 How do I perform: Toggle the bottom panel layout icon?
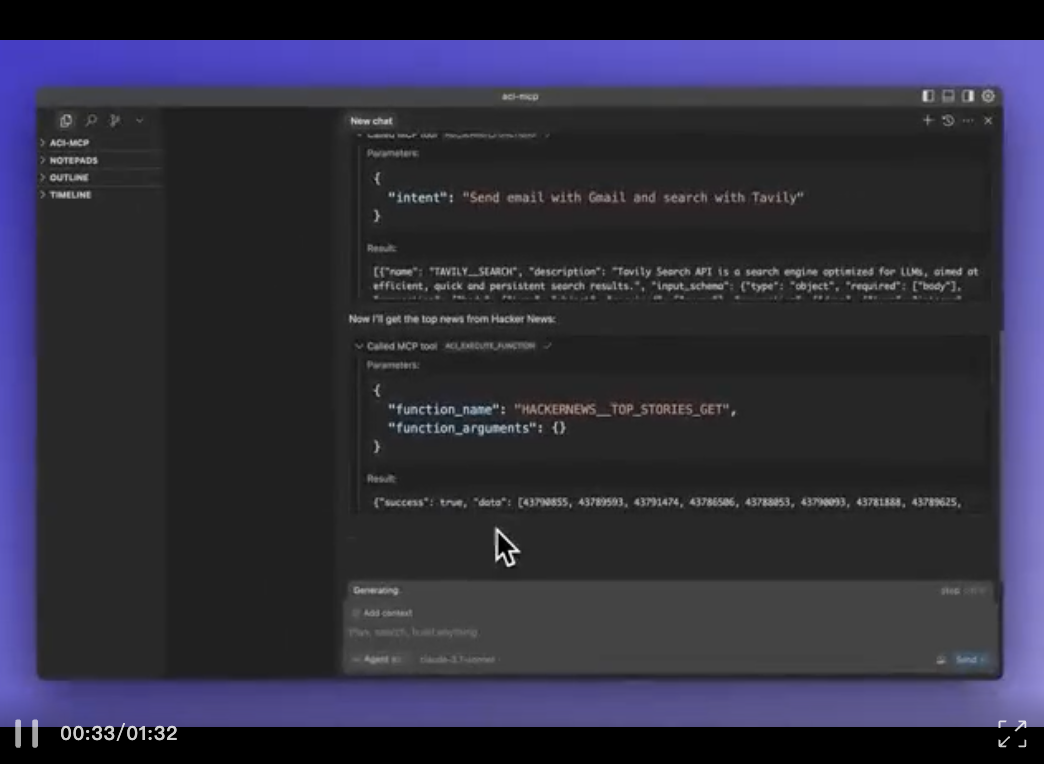(x=948, y=96)
